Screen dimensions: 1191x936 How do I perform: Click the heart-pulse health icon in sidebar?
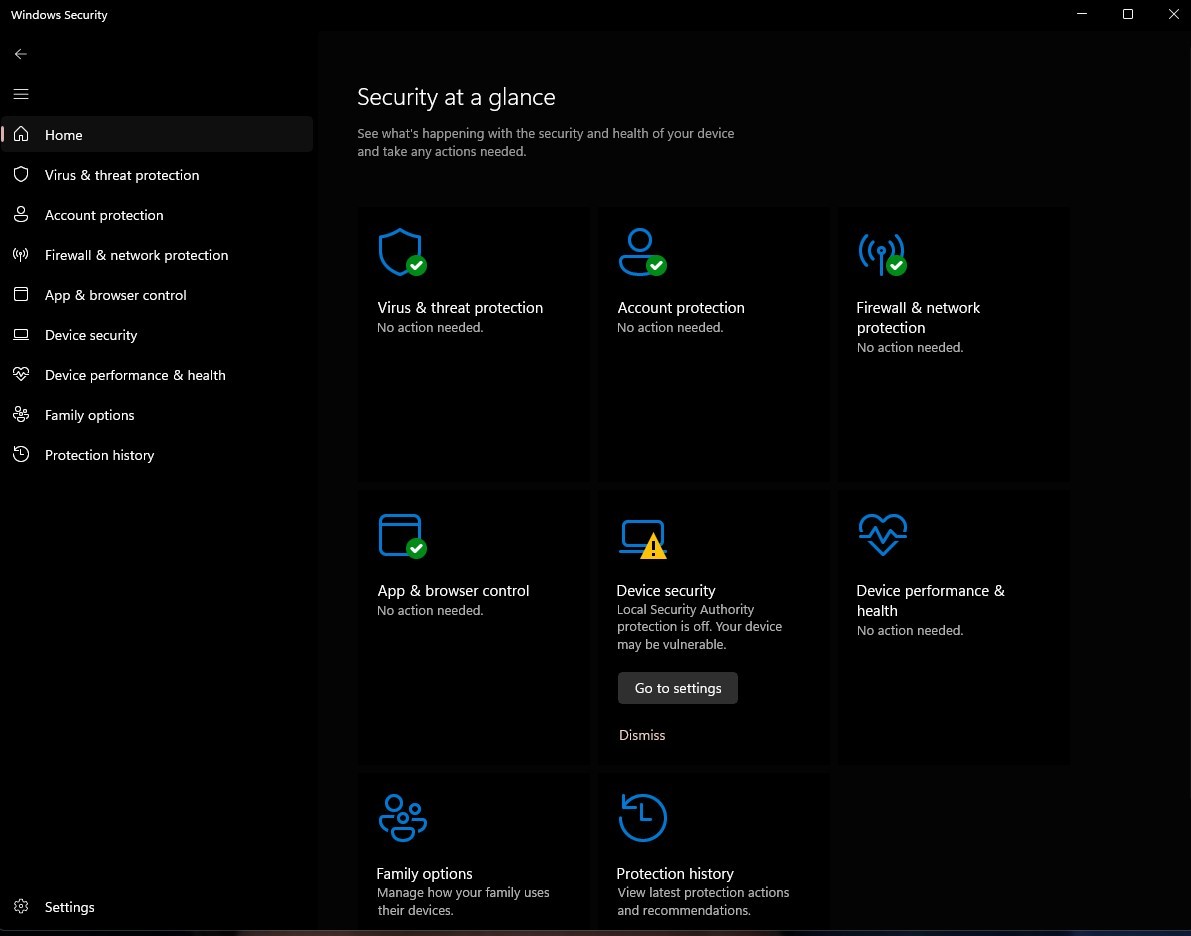(x=21, y=375)
